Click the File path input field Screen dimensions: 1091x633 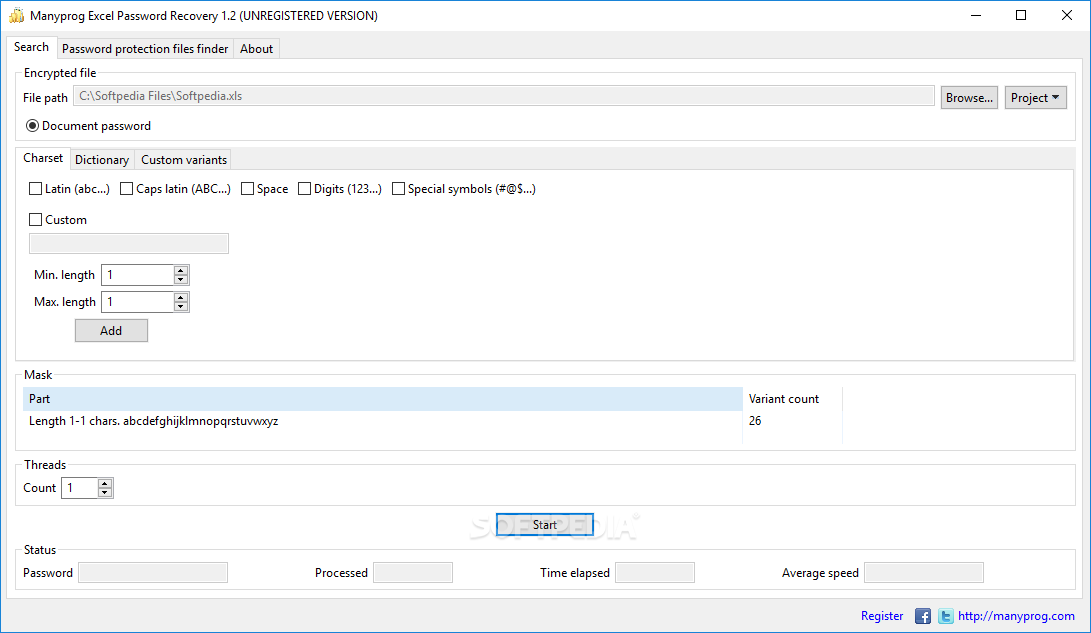pos(504,96)
